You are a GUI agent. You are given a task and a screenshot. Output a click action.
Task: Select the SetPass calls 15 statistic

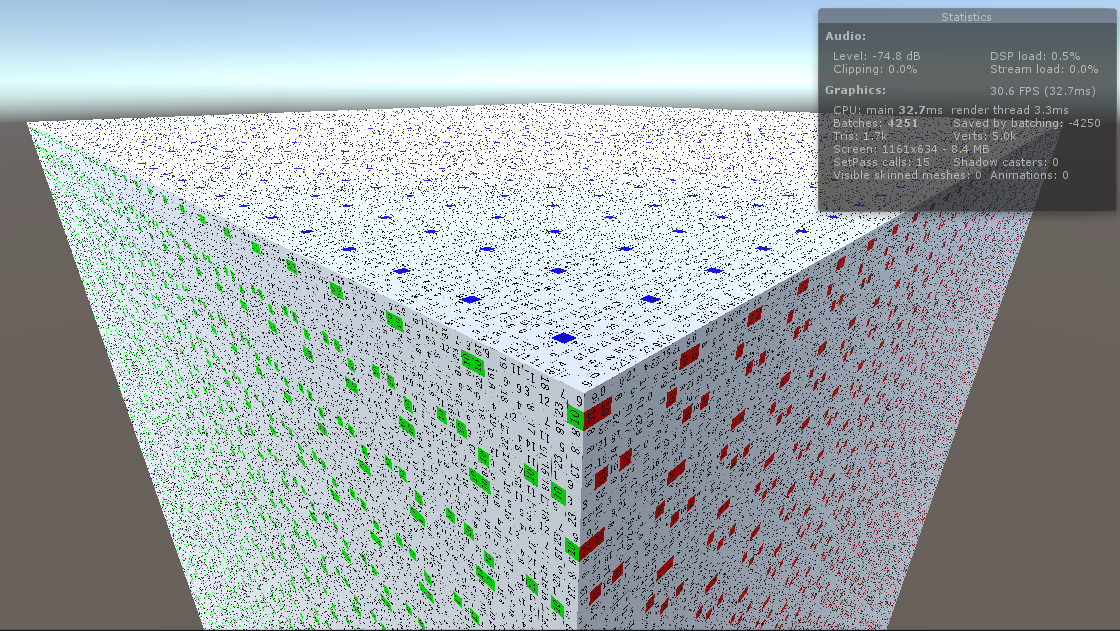[881, 162]
